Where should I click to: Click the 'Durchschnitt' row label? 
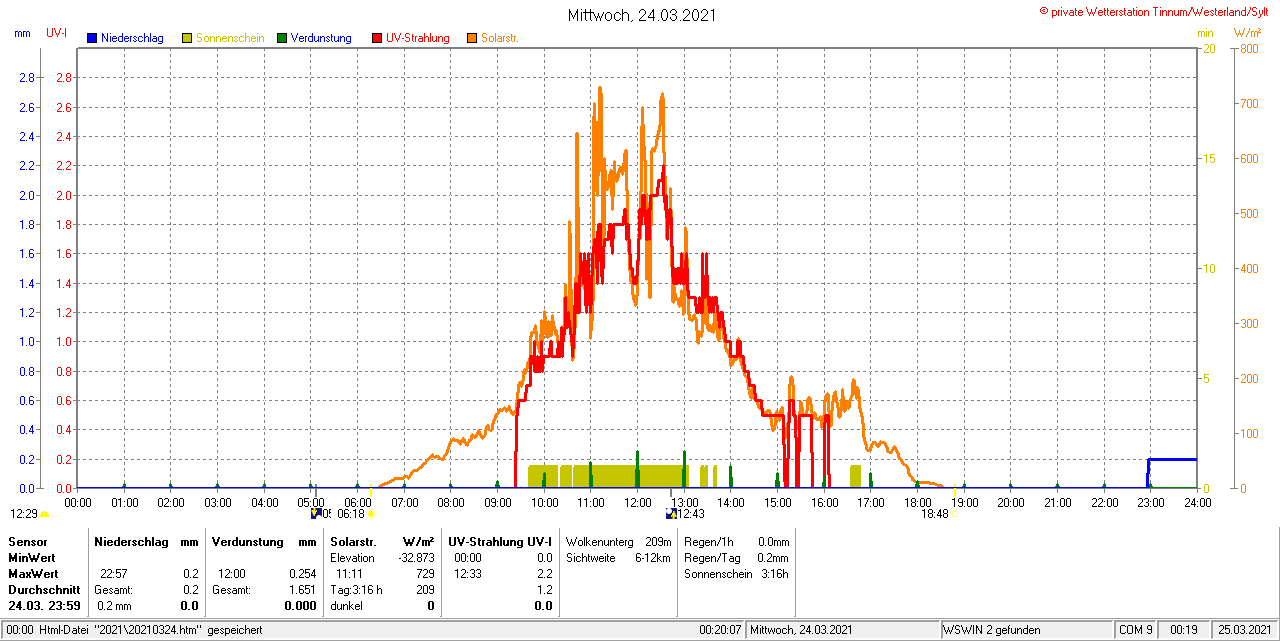(x=43, y=590)
